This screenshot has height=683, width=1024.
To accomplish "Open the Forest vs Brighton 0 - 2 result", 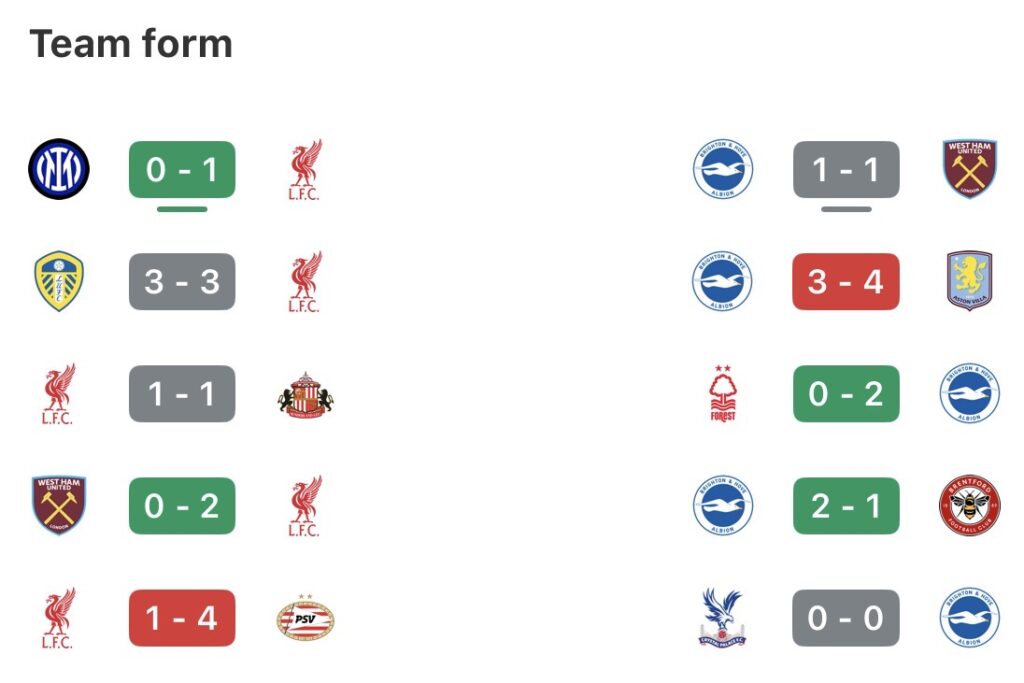I will (x=846, y=394).
